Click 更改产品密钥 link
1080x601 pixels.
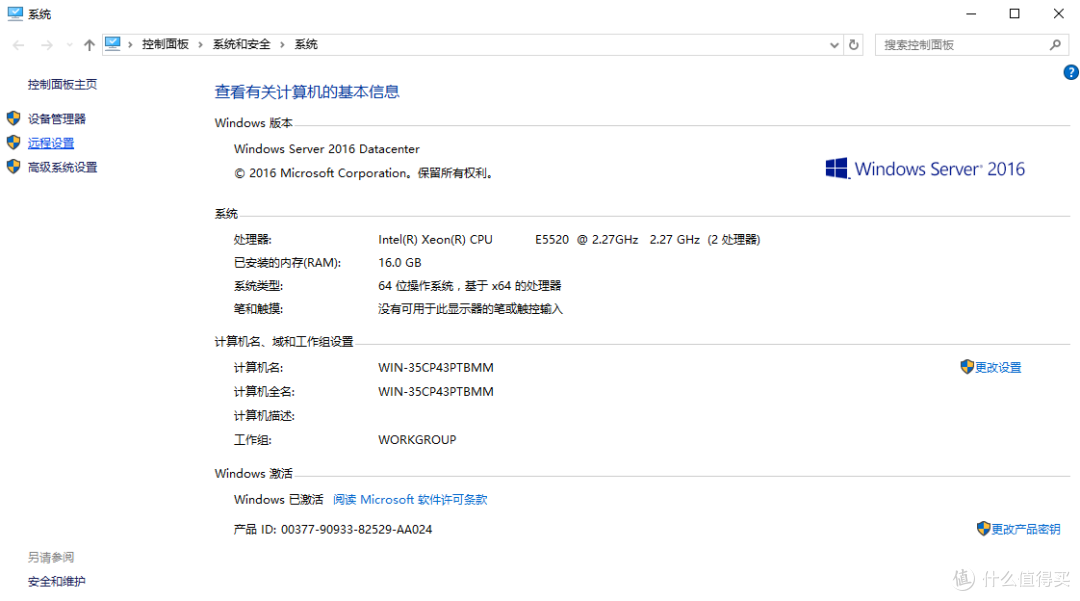(x=1026, y=529)
